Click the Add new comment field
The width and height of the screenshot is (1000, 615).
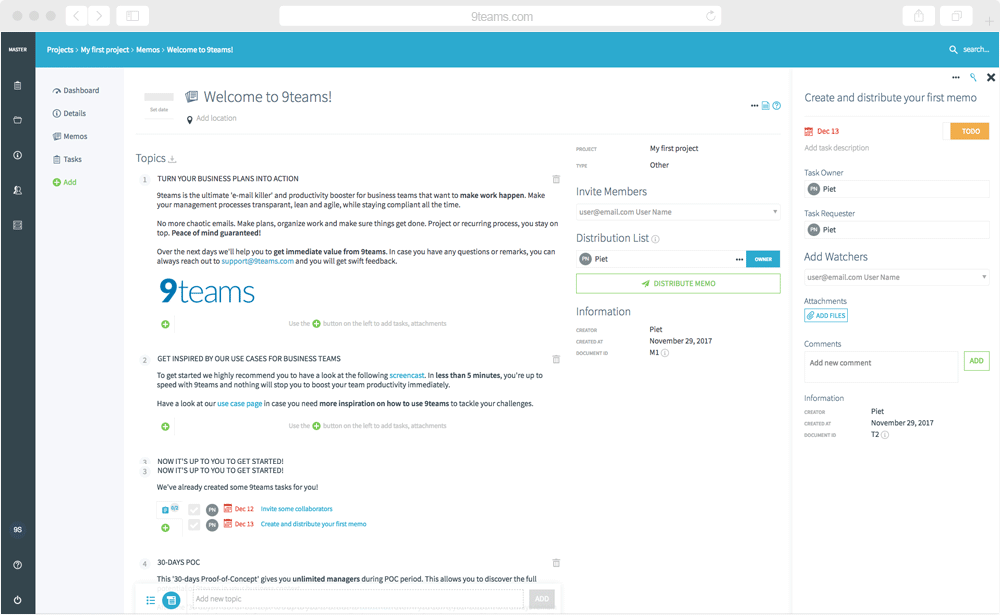[881, 367]
